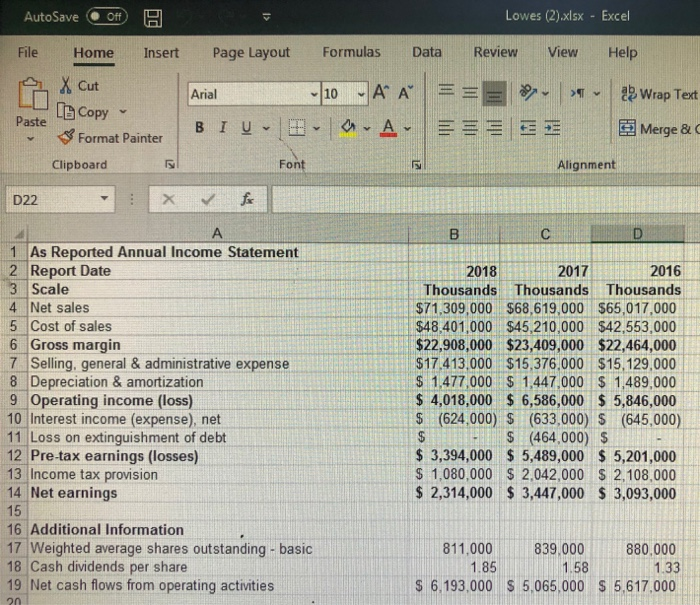Switch to the Review tab
The height and width of the screenshot is (605, 700).
(496, 52)
